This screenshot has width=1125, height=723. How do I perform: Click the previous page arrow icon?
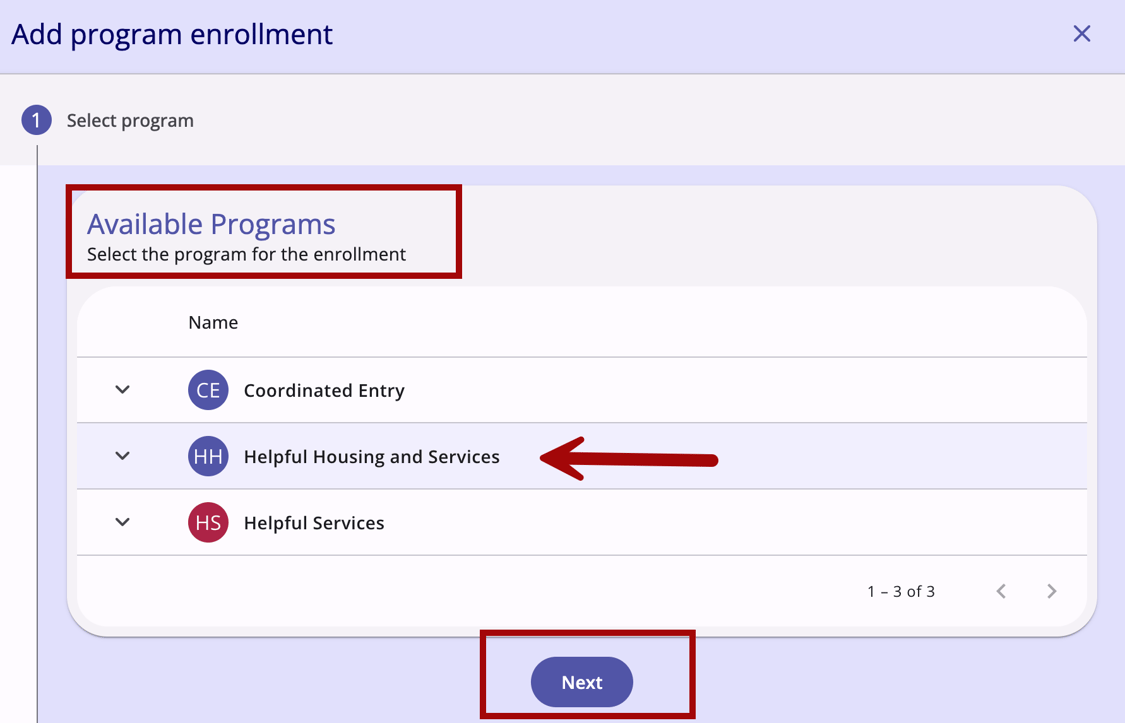[x=1001, y=591]
